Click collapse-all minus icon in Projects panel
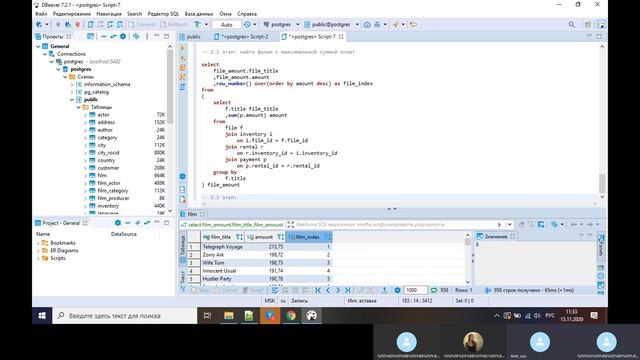 tap(104, 36)
